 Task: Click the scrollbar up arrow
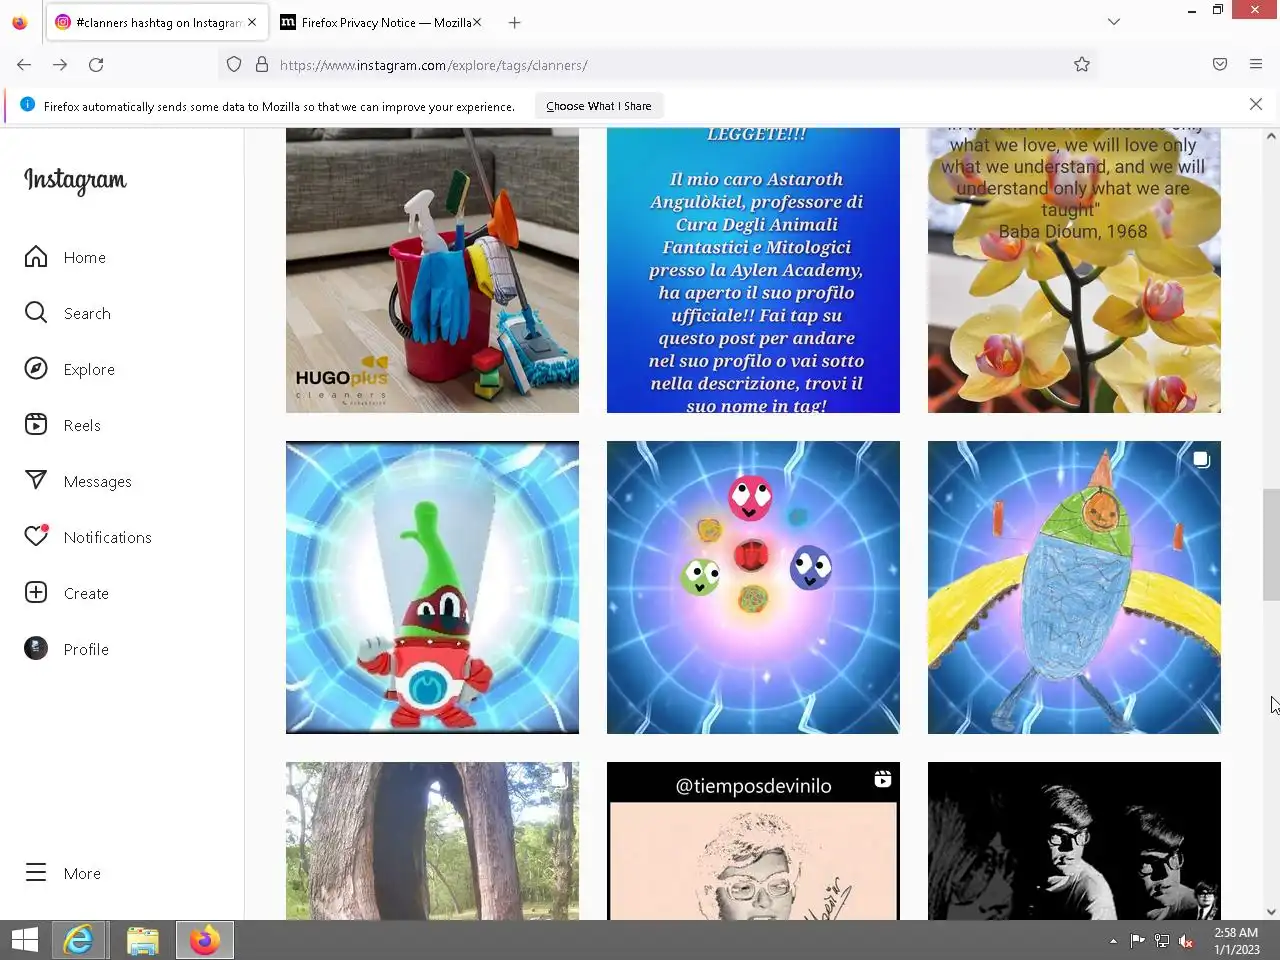click(x=1271, y=136)
